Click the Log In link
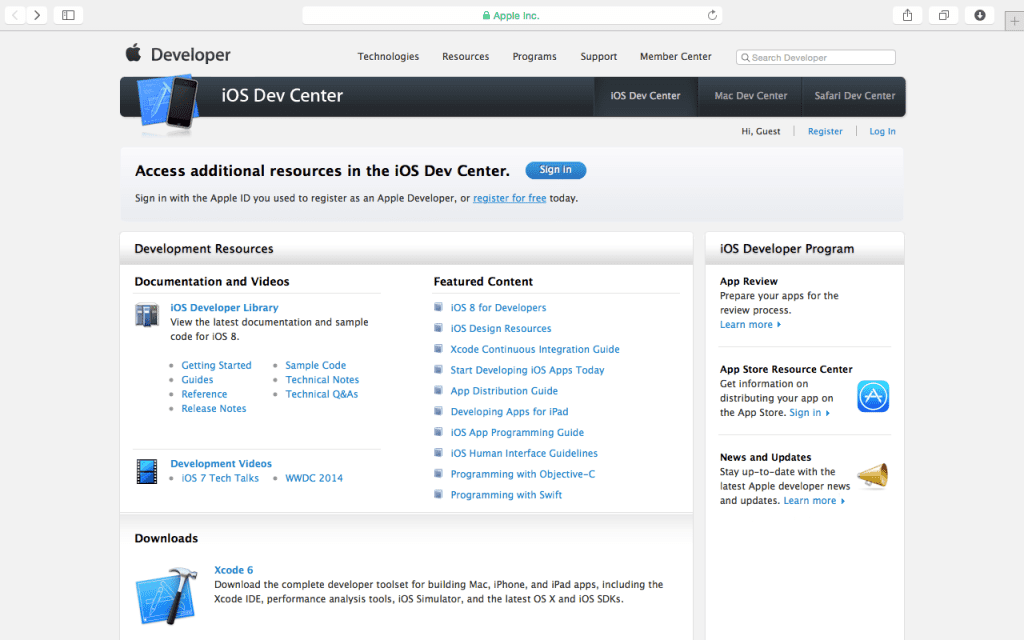This screenshot has width=1024, height=640. pos(882,131)
